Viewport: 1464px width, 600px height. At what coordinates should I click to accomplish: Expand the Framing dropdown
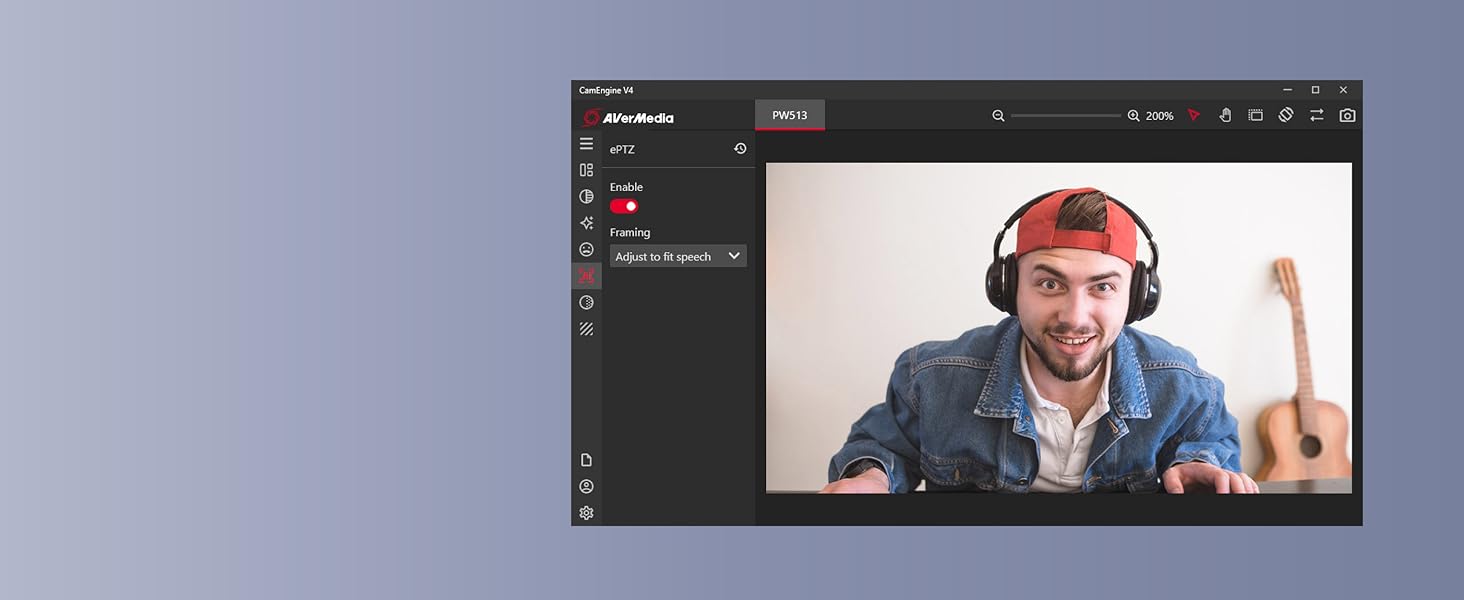(678, 257)
